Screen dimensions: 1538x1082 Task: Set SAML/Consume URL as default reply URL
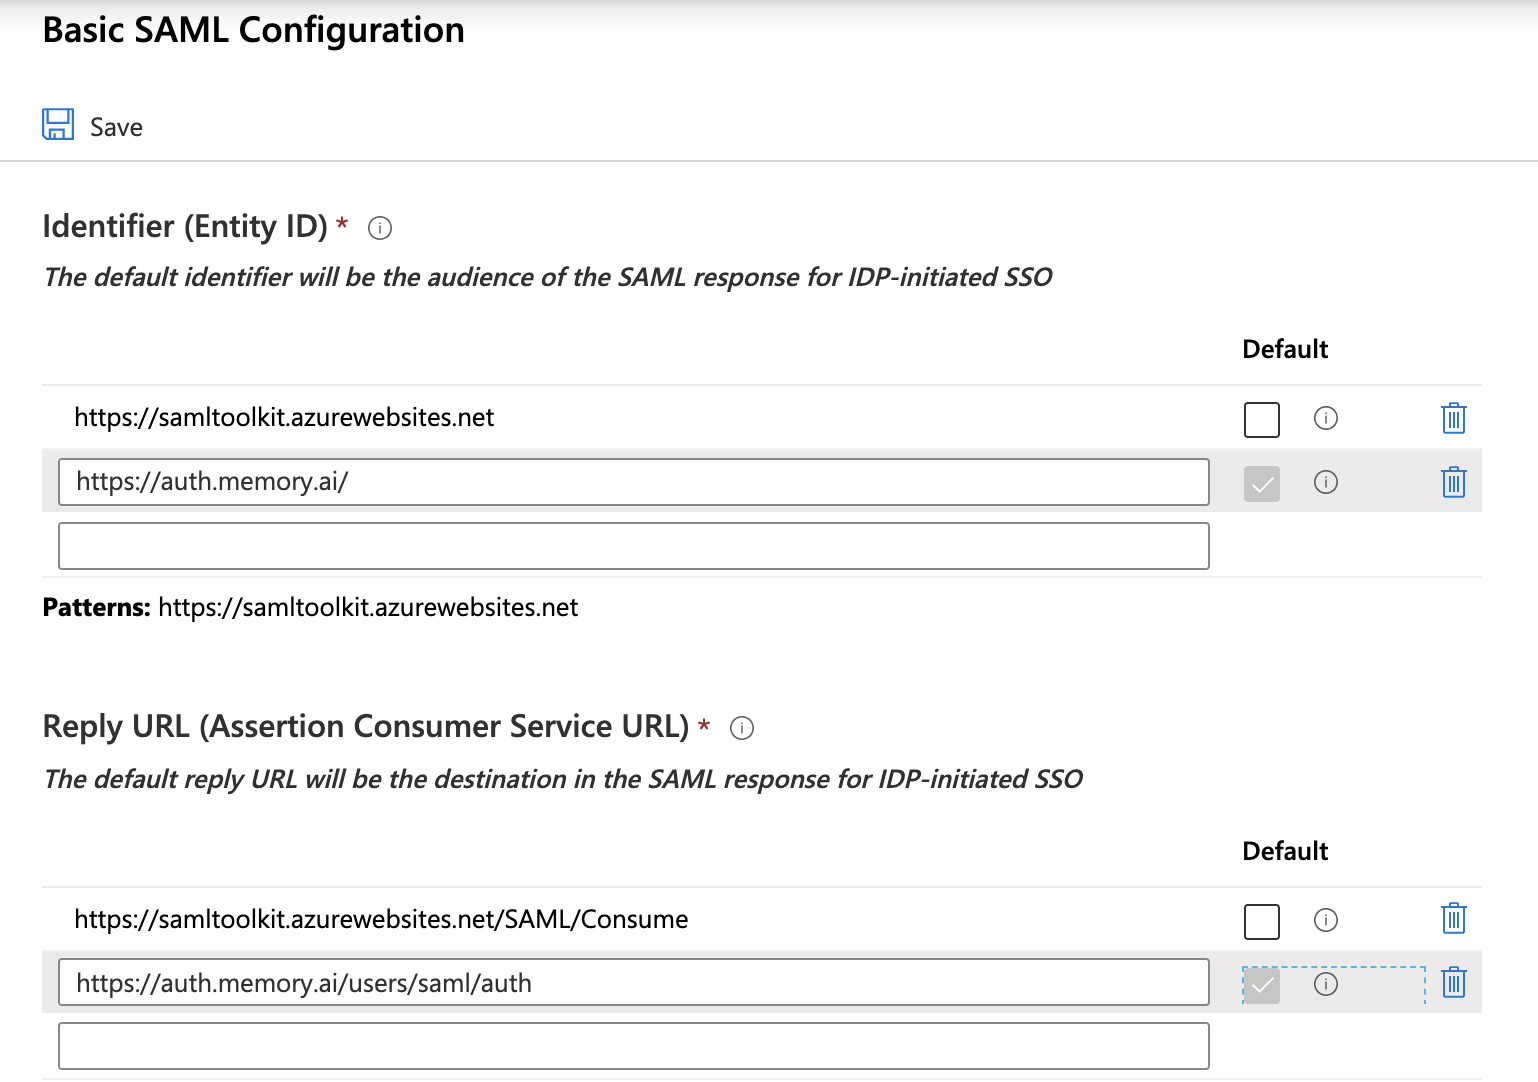(x=1262, y=921)
